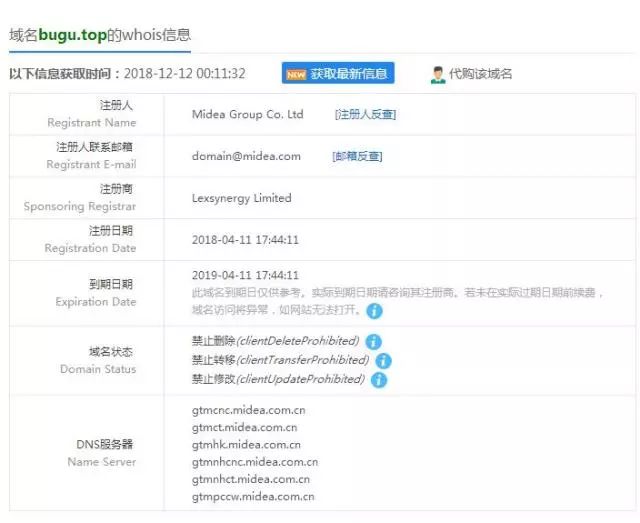Image resolution: width=640 pixels, height=523 pixels.
Task: Click the 以下信息获取时间 label
Action: click(x=65, y=74)
